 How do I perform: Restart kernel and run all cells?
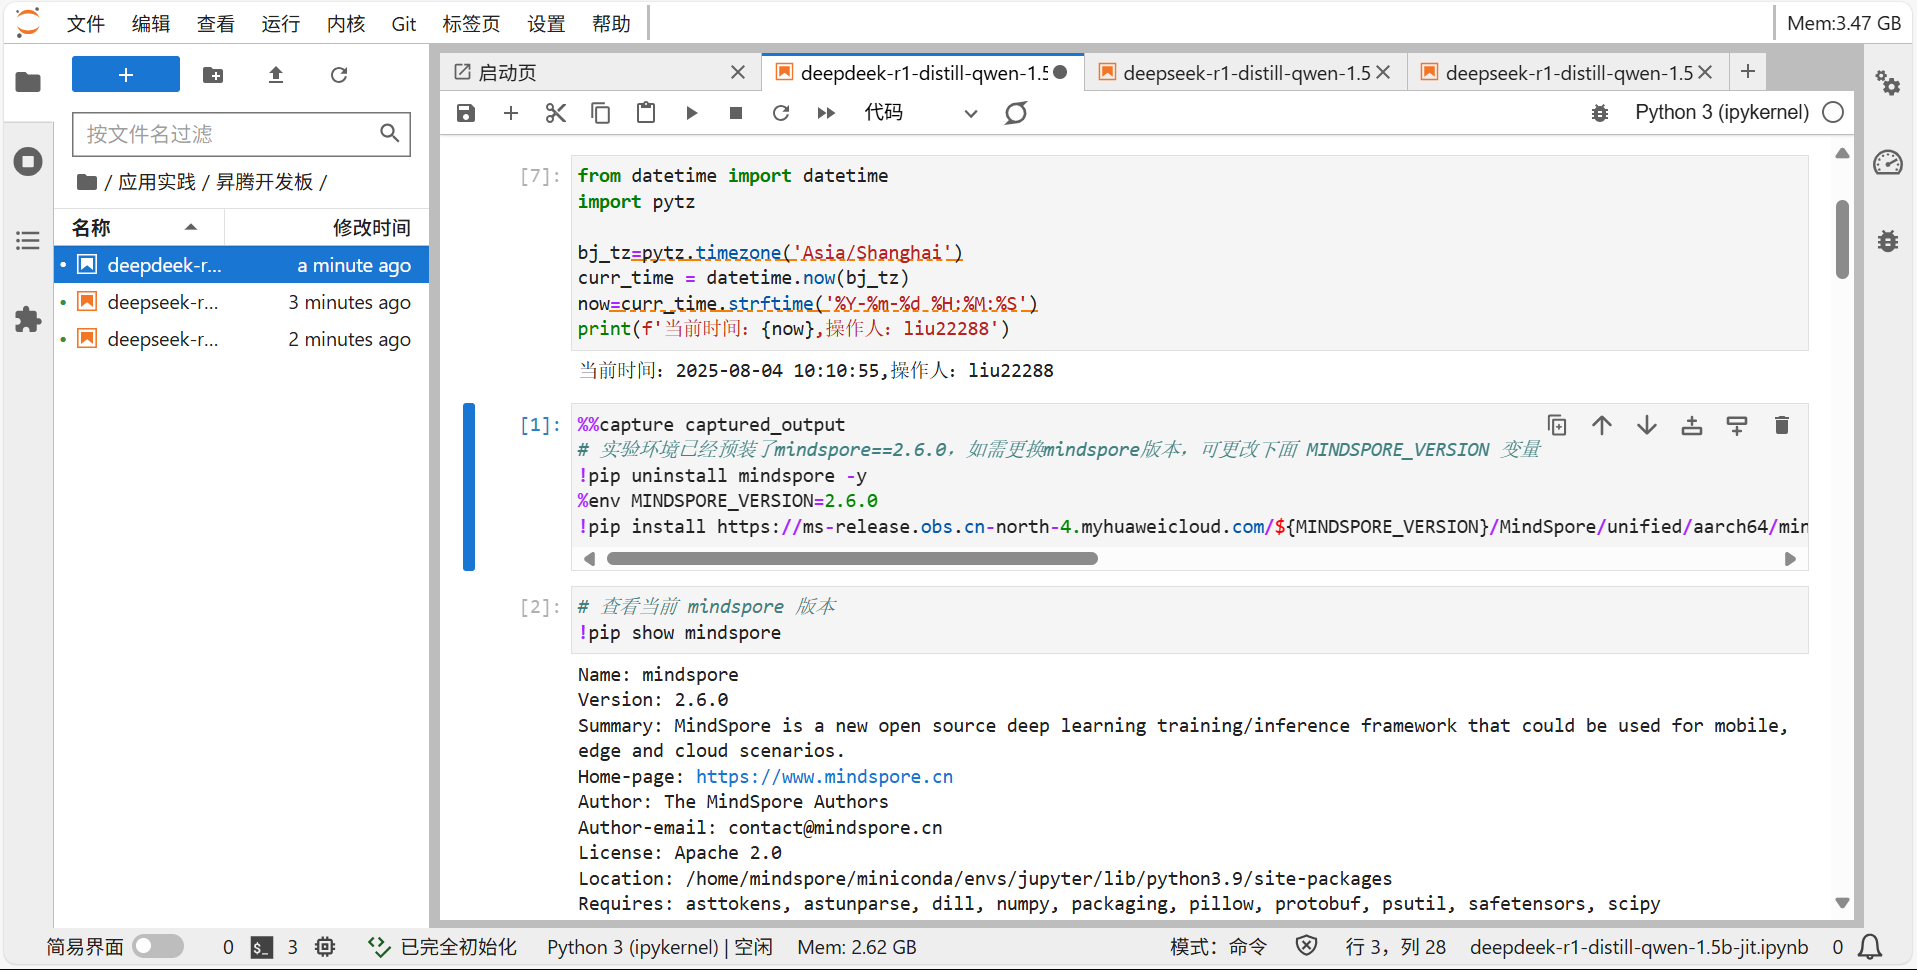[x=826, y=113]
